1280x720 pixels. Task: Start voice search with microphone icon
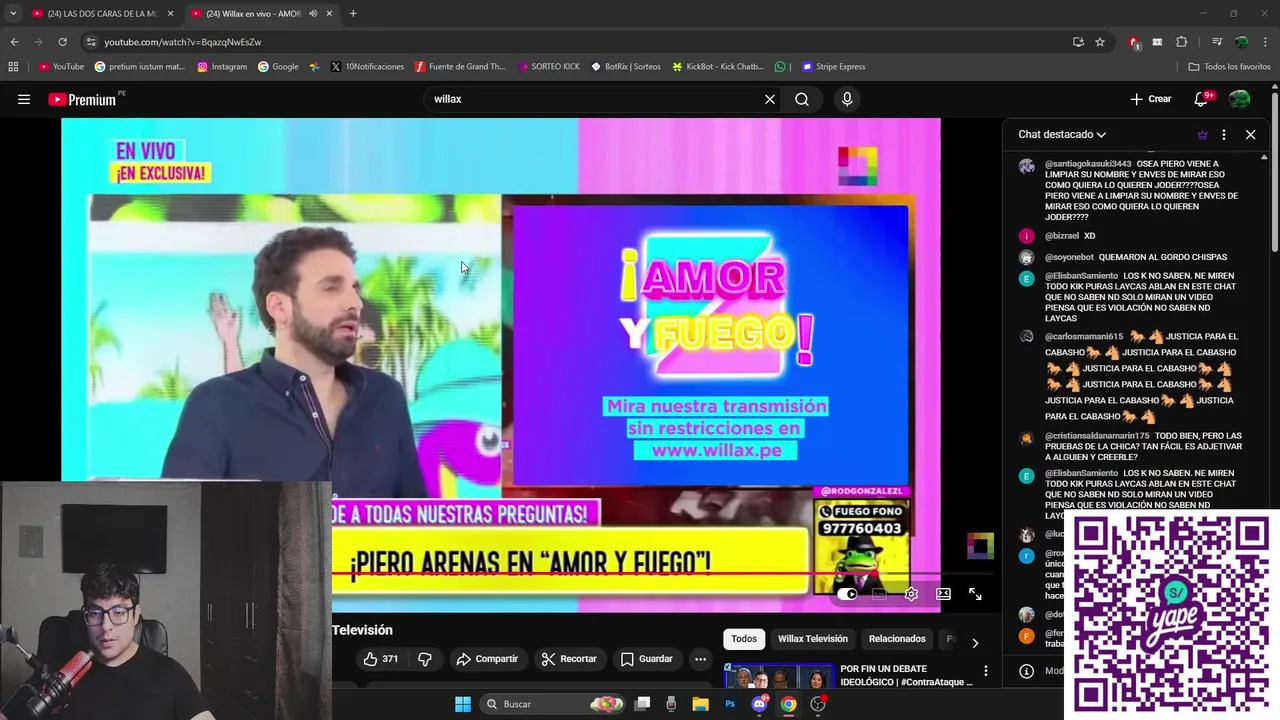point(847,99)
